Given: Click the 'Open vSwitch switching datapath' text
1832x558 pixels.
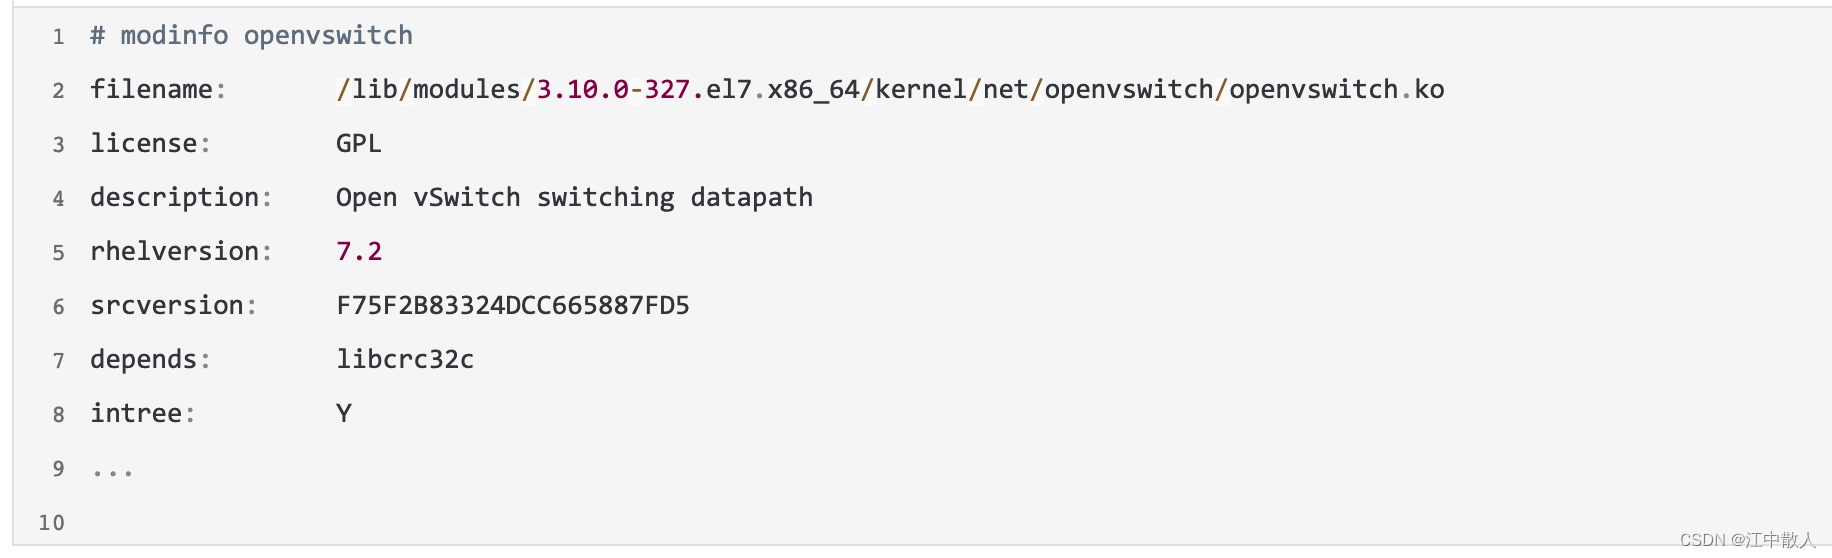Looking at the screenshot, I should point(574,198).
